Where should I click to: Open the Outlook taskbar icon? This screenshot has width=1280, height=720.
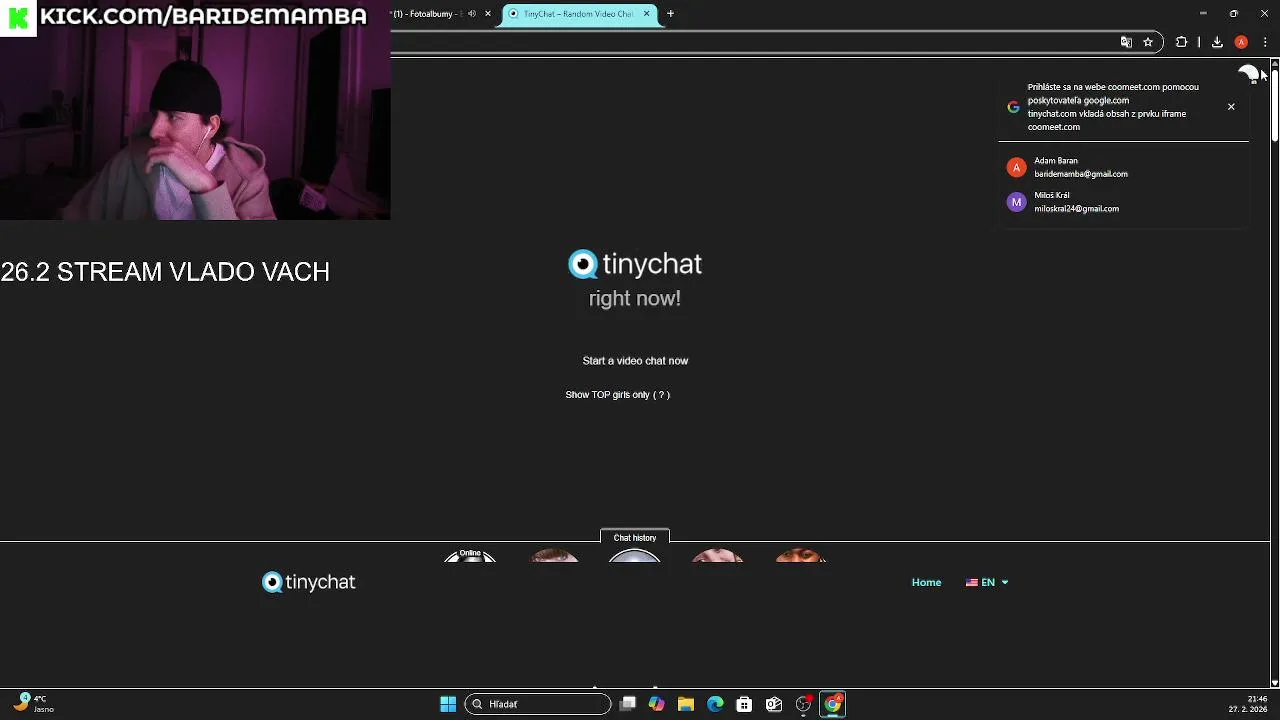coord(774,704)
